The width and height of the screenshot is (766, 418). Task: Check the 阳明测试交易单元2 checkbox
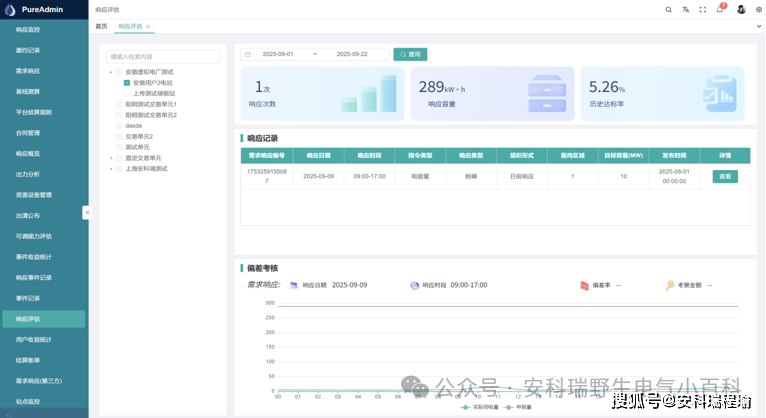[119, 115]
